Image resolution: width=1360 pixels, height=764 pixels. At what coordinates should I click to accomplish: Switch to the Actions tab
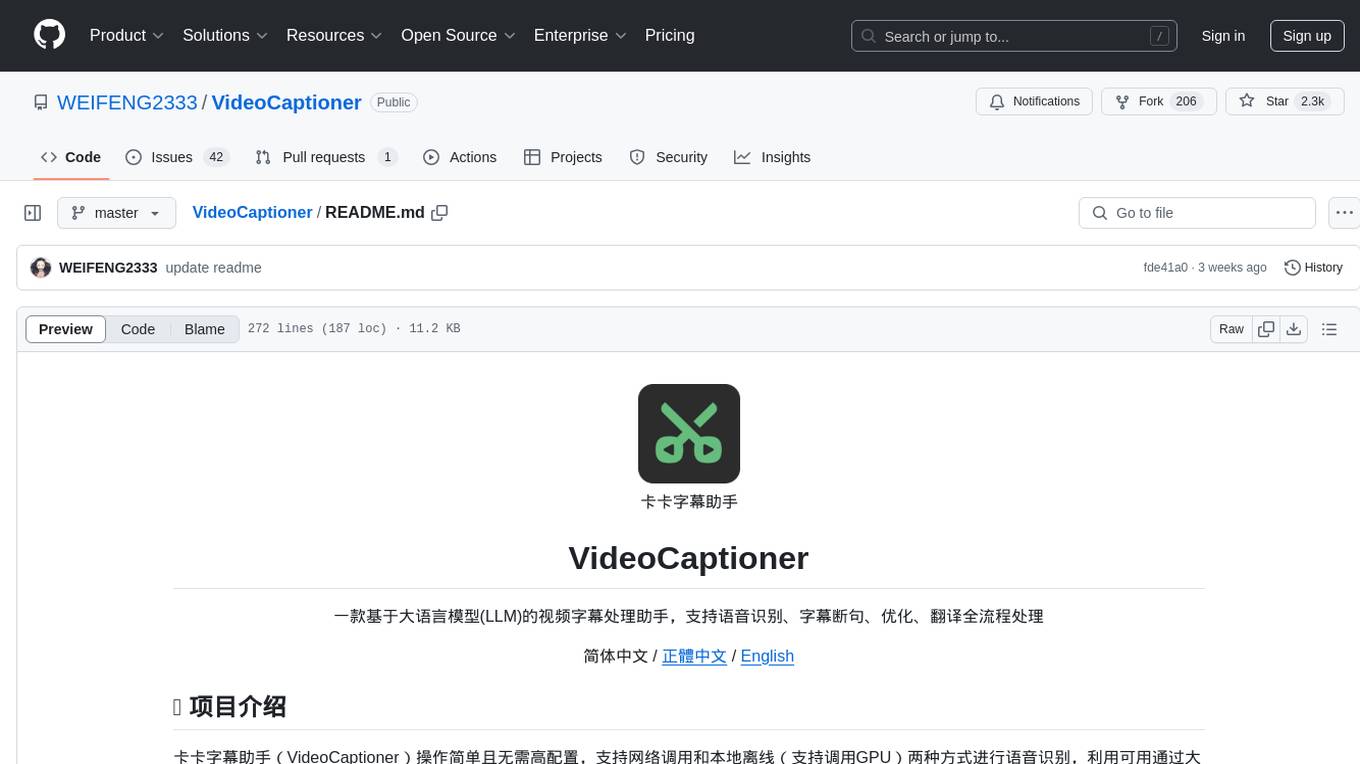pyautogui.click(x=460, y=157)
